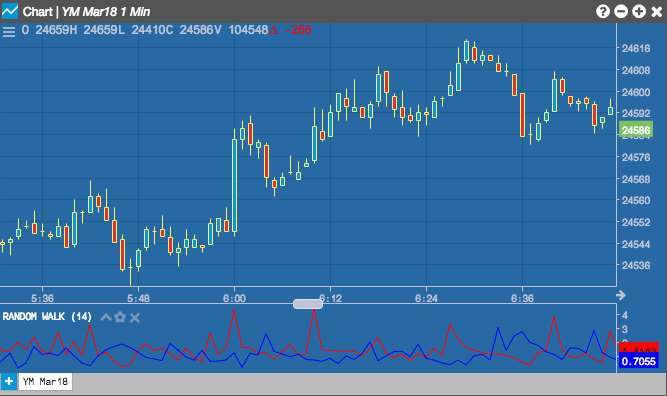Click the red -266 delta value
The image size is (667, 396).
click(x=298, y=30)
